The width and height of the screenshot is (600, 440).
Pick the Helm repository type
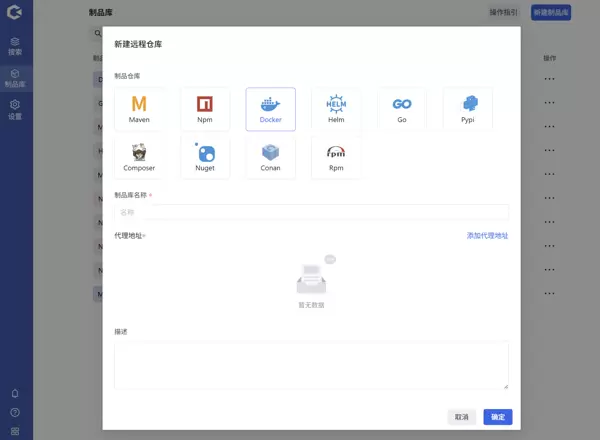(x=336, y=109)
